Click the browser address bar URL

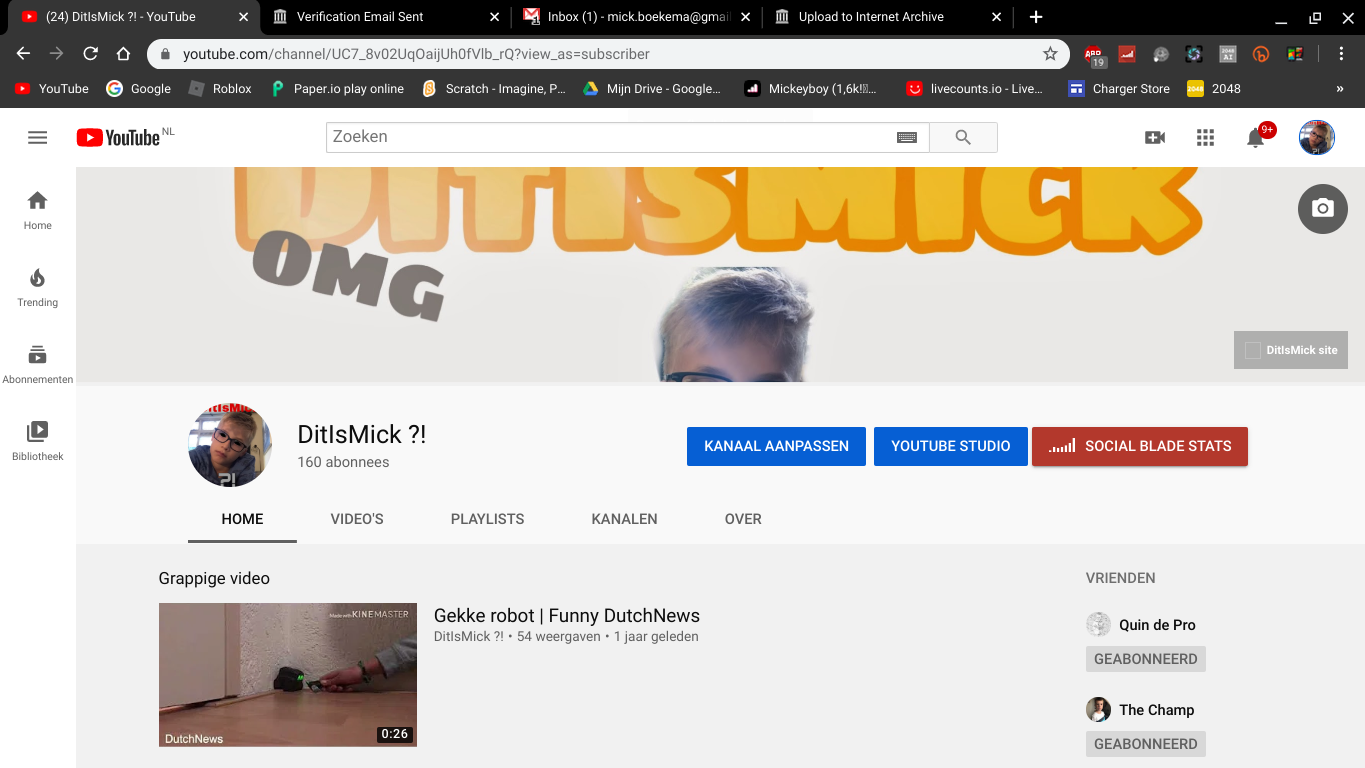tap(416, 54)
